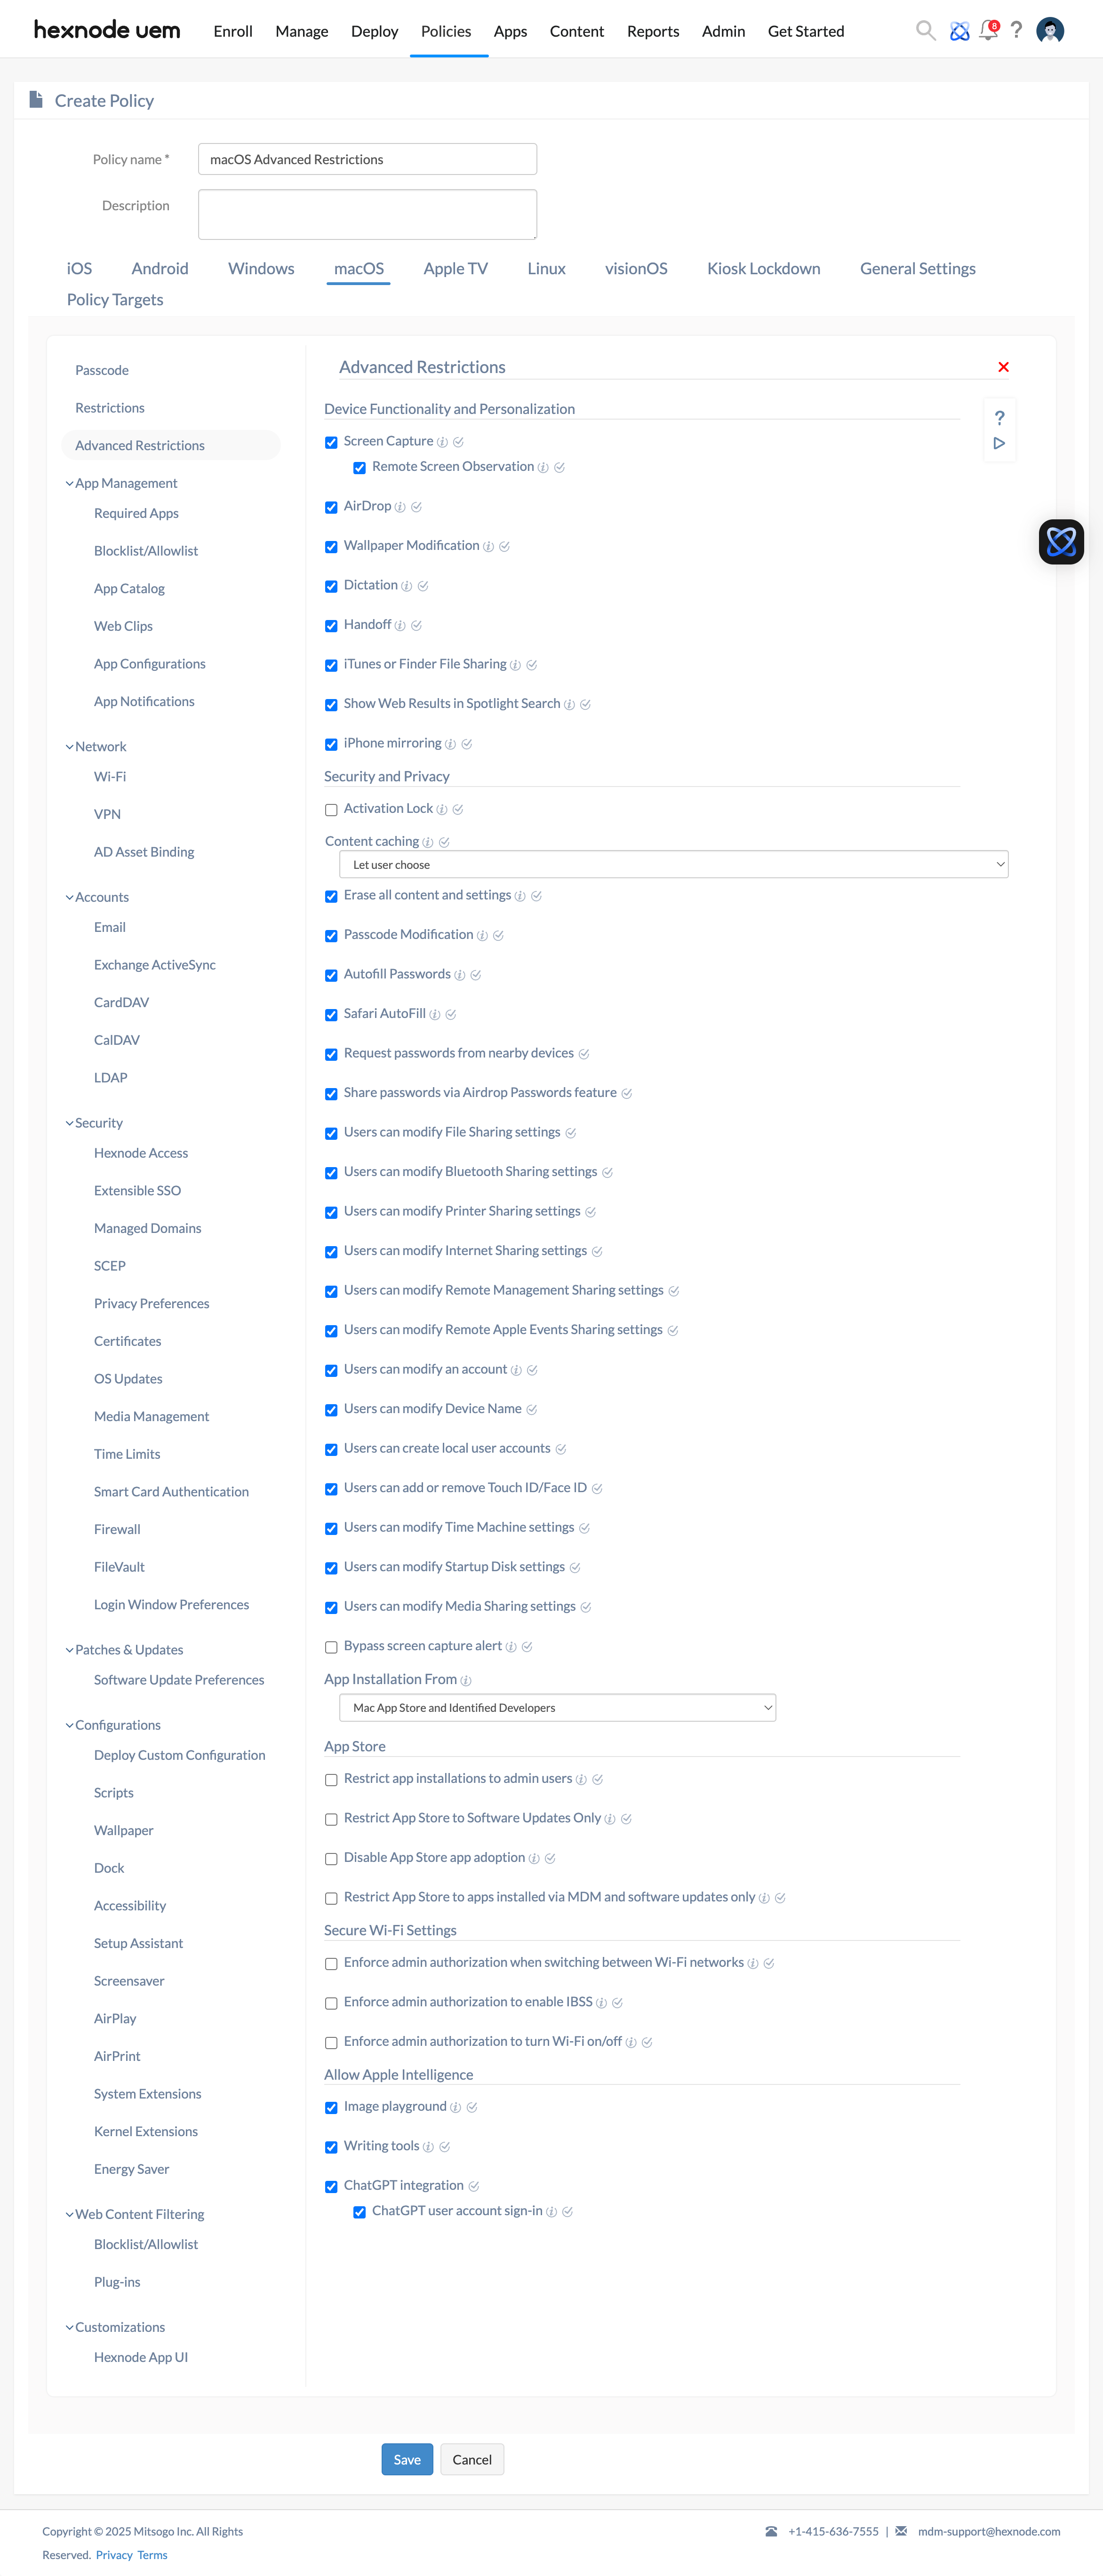Screen dimensions: 1103x2576
Task: Open the help question mark beside Device Functionality
Action: coord(999,418)
